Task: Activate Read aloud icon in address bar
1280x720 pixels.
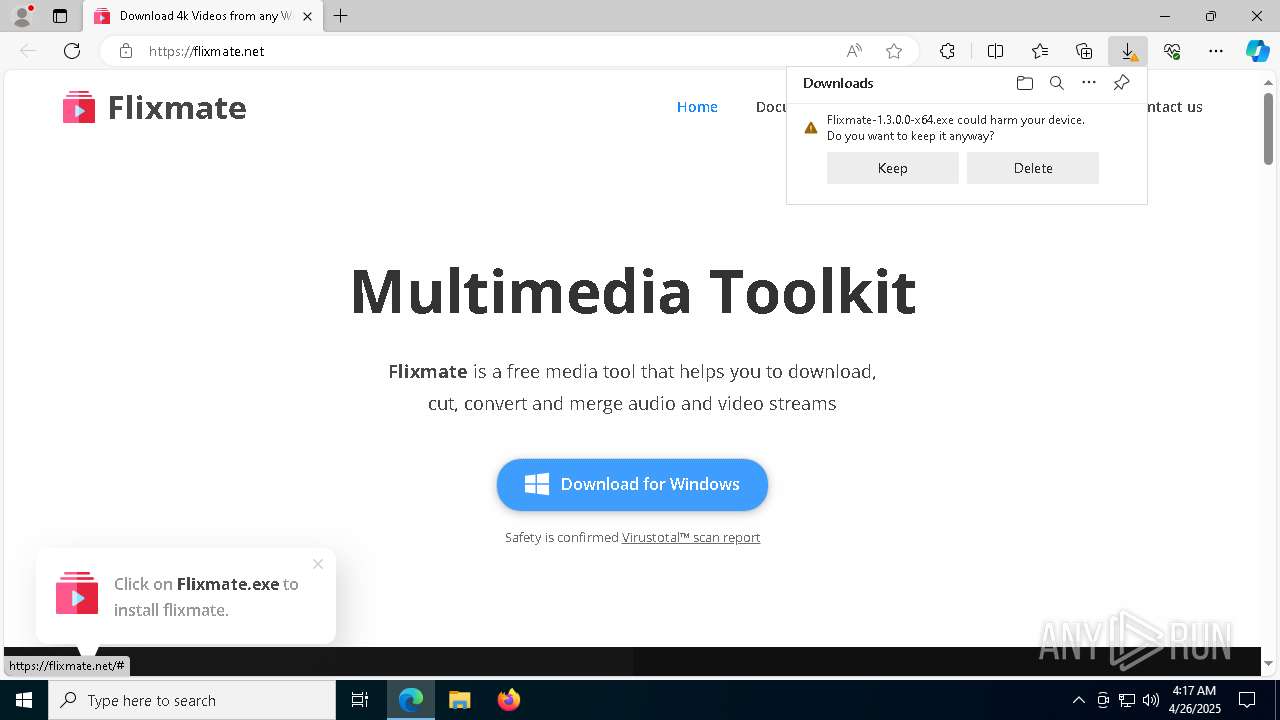Action: tap(854, 51)
